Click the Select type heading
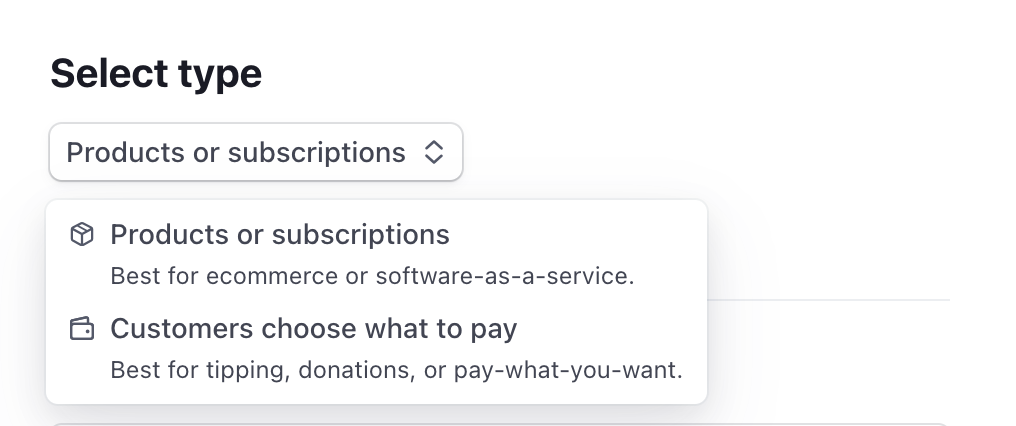The image size is (1016, 426). click(156, 73)
